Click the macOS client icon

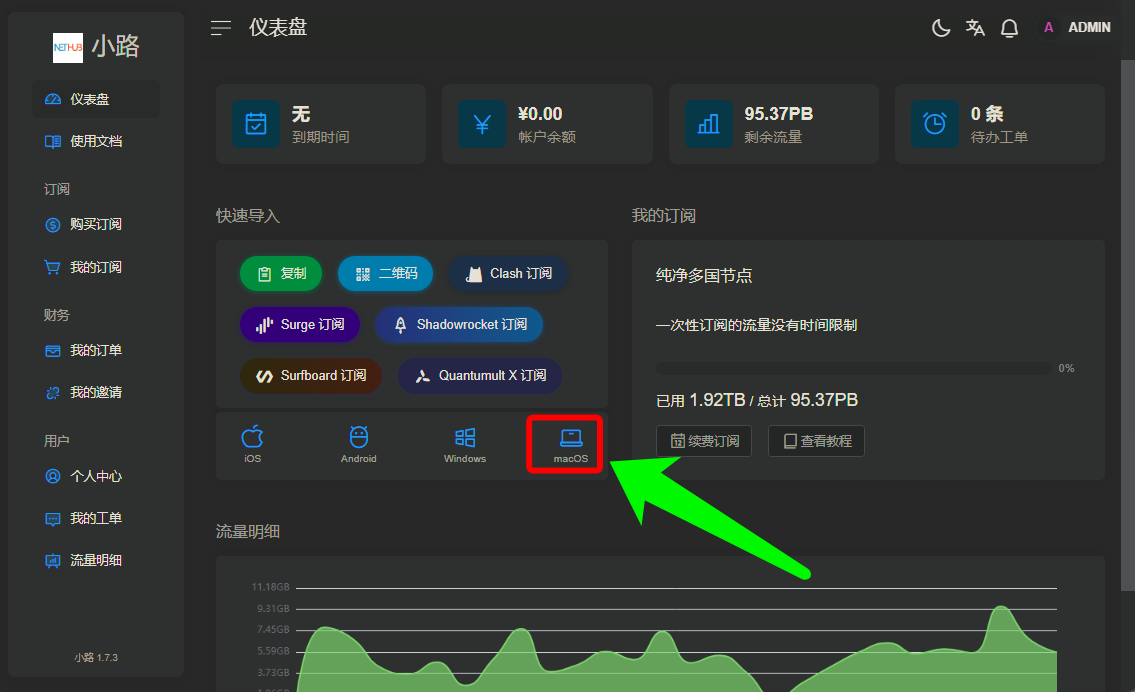tap(571, 444)
